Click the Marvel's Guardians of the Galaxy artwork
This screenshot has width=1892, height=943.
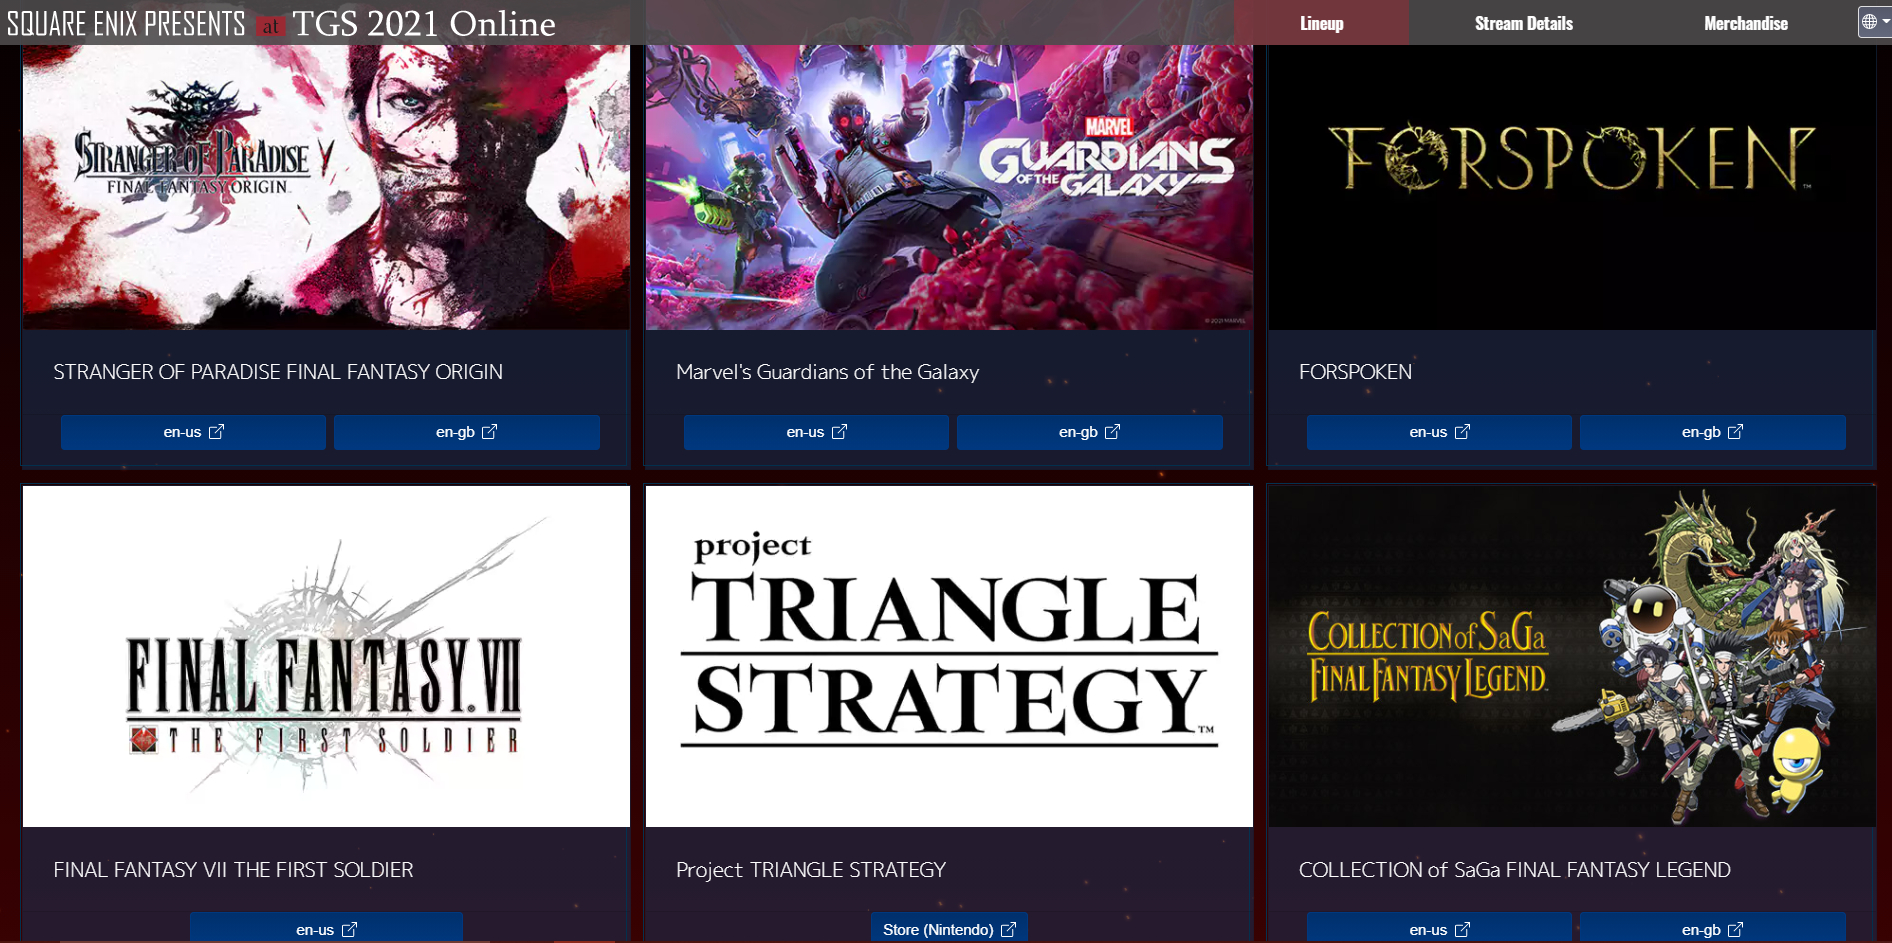pos(949,187)
